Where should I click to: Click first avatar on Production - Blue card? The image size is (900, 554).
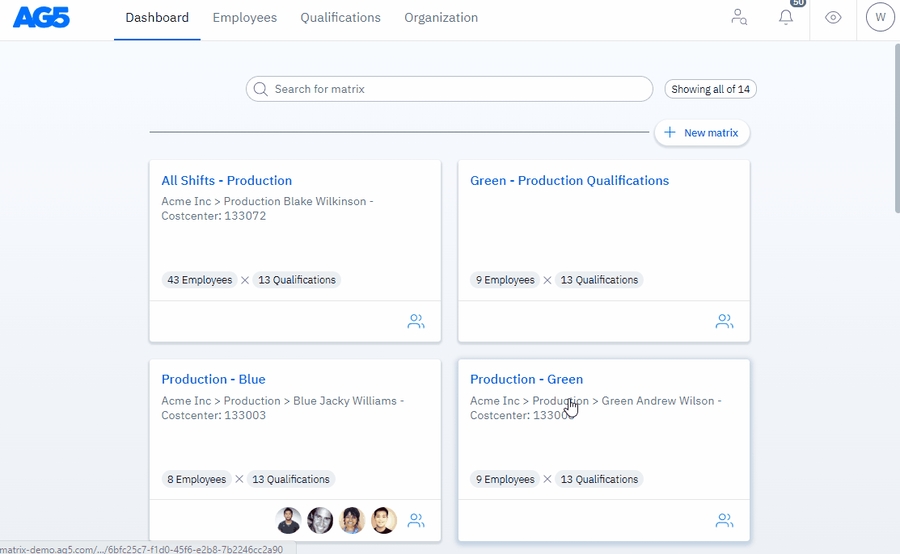tap(288, 521)
